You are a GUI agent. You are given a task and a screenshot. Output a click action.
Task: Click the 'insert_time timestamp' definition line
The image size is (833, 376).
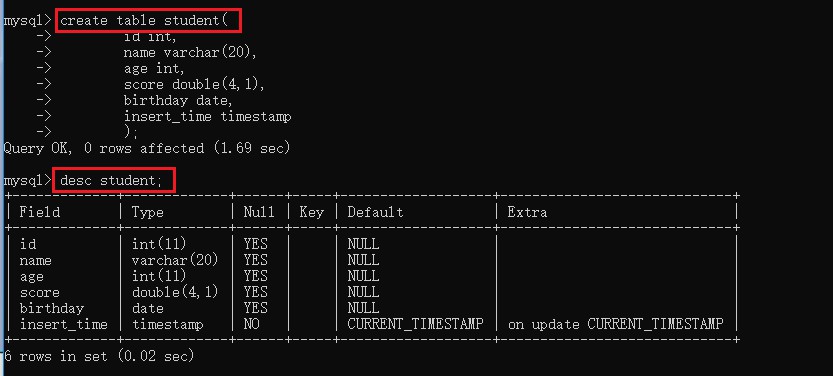coord(207,117)
